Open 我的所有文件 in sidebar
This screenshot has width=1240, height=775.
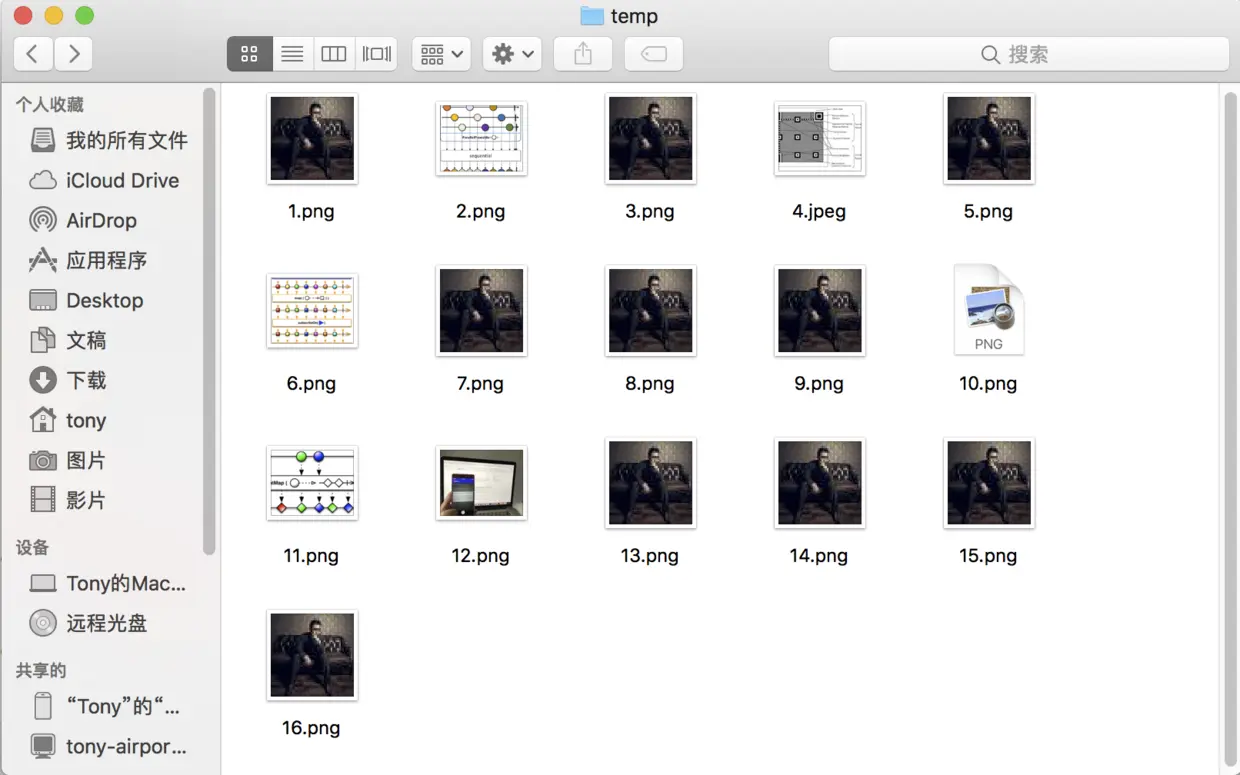click(108, 140)
